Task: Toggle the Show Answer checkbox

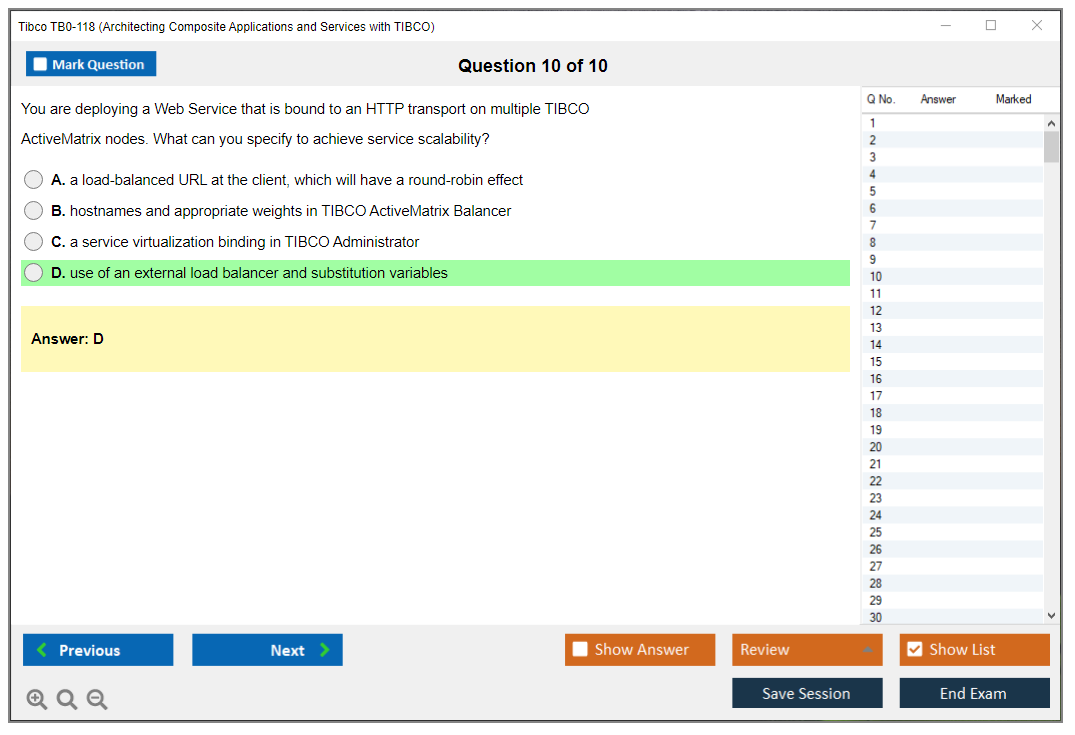Action: click(x=581, y=650)
